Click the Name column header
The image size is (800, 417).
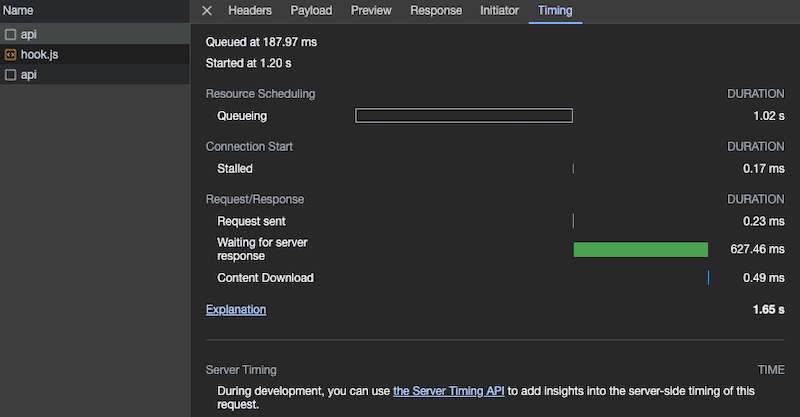(x=19, y=11)
